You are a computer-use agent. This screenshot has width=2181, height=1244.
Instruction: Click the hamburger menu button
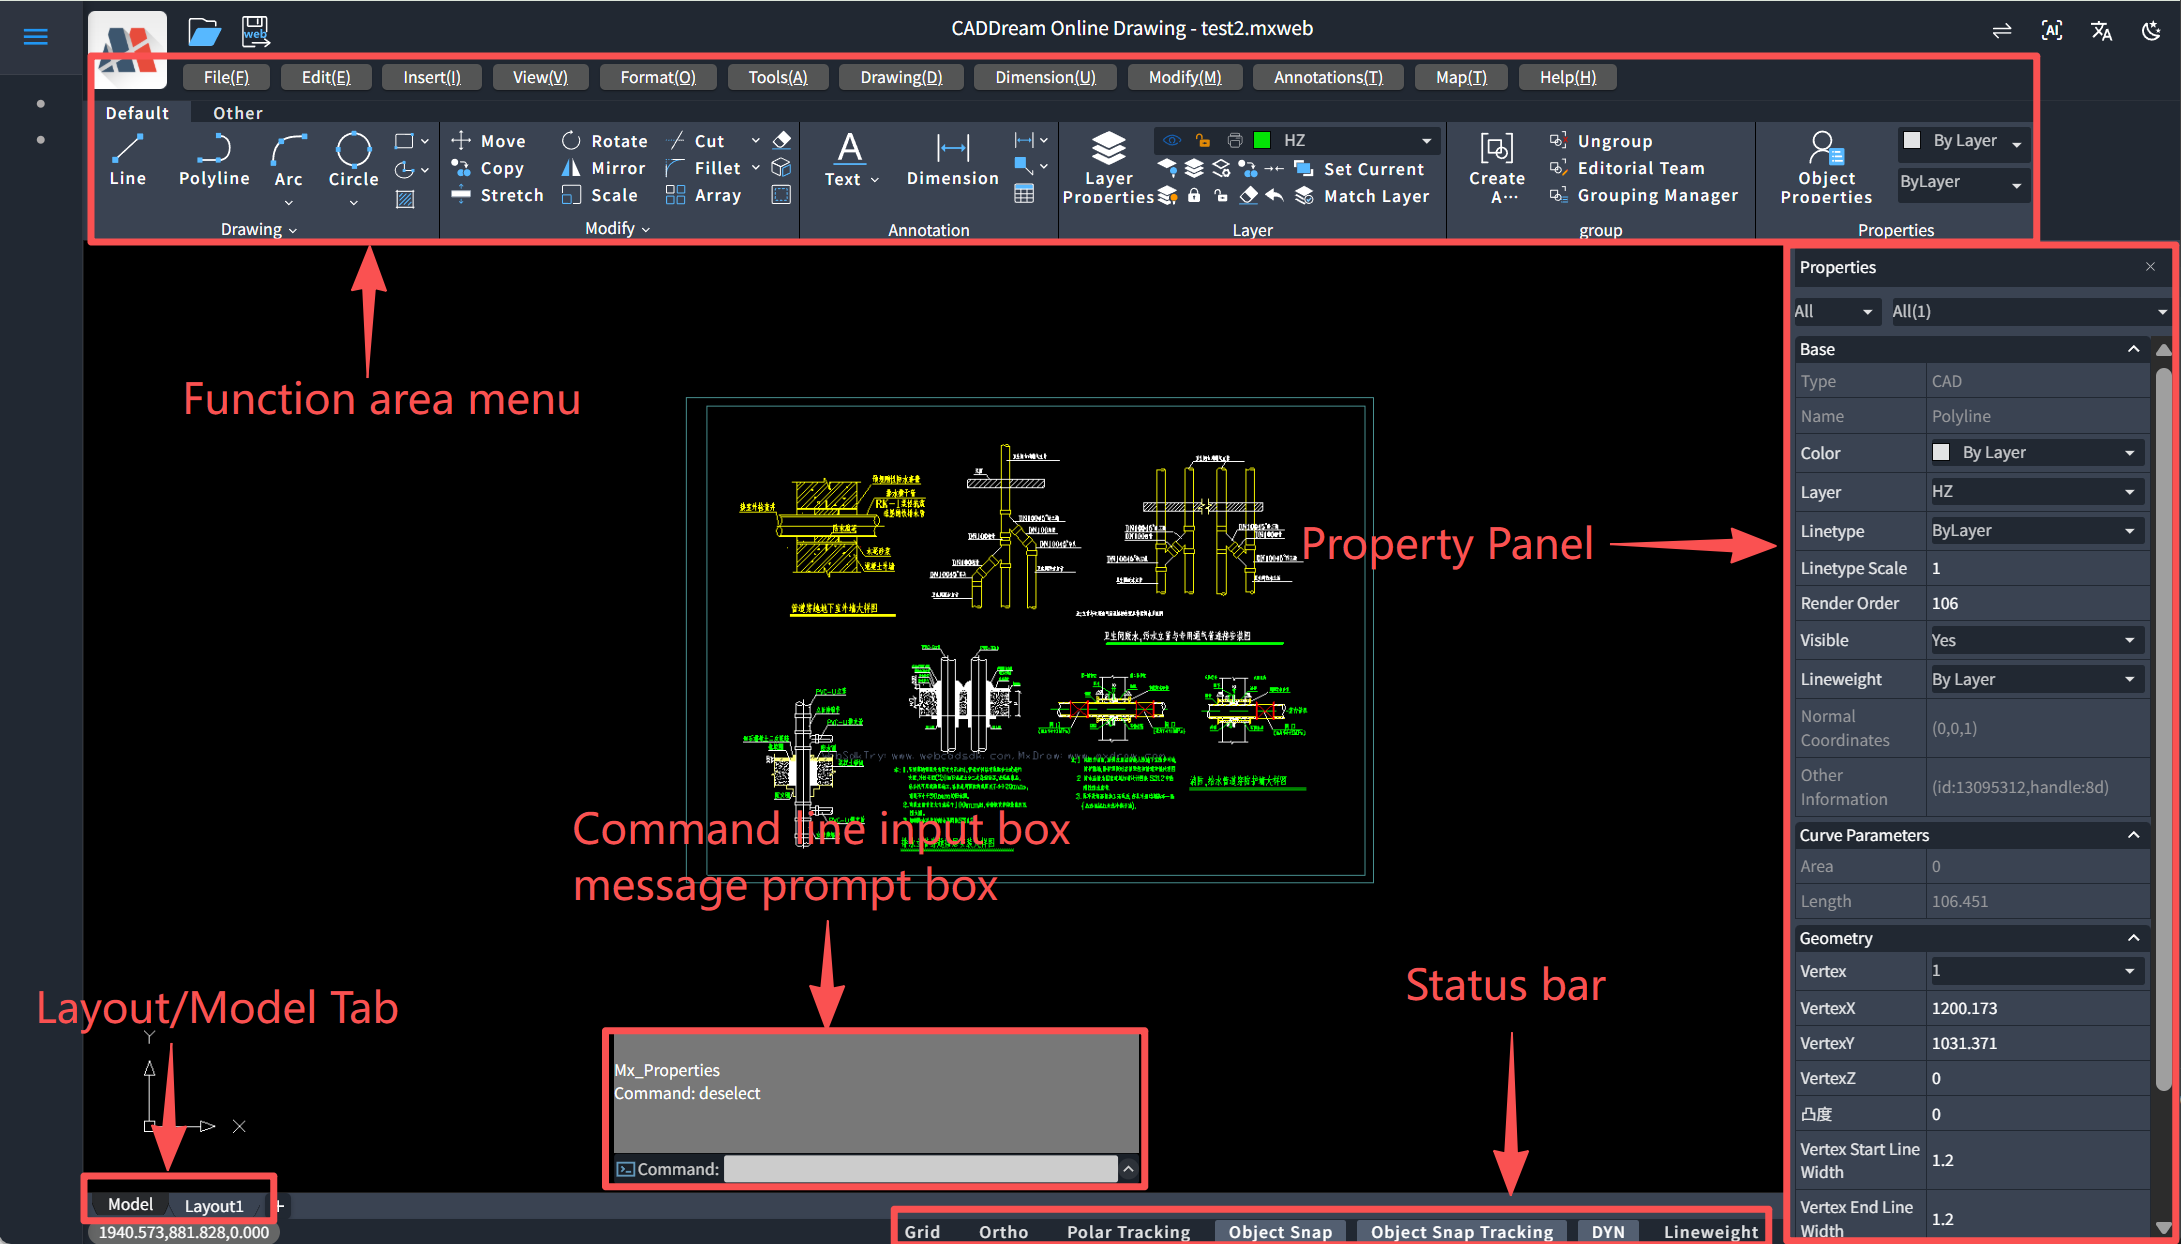click(x=36, y=37)
